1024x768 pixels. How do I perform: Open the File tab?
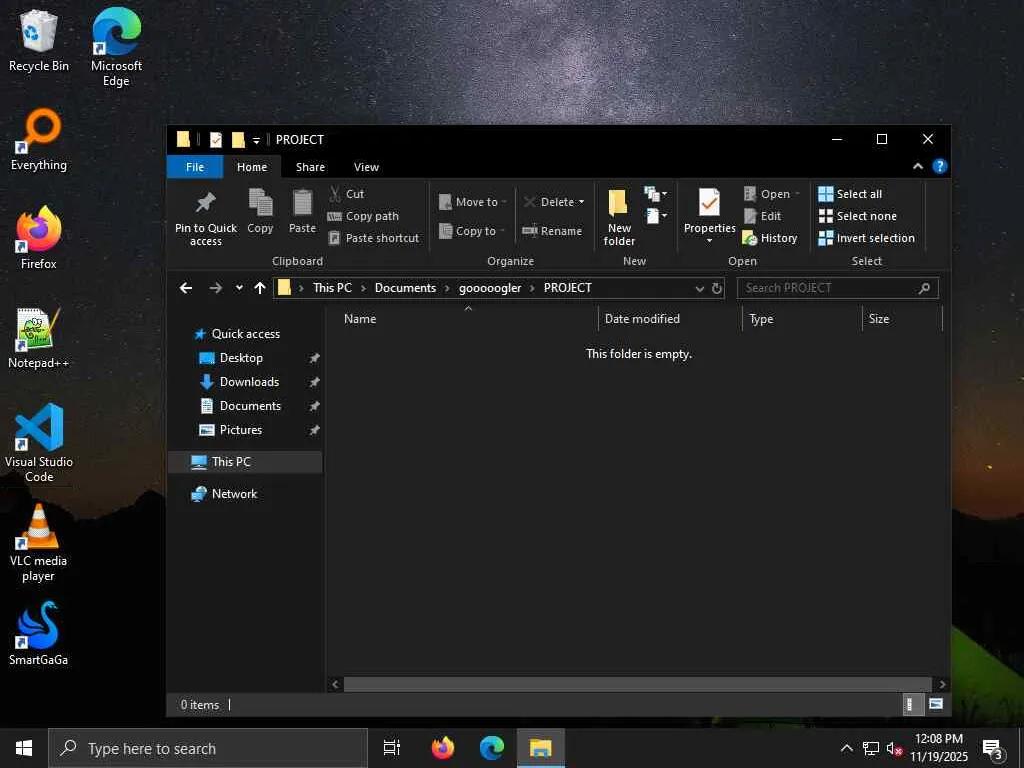(x=195, y=167)
